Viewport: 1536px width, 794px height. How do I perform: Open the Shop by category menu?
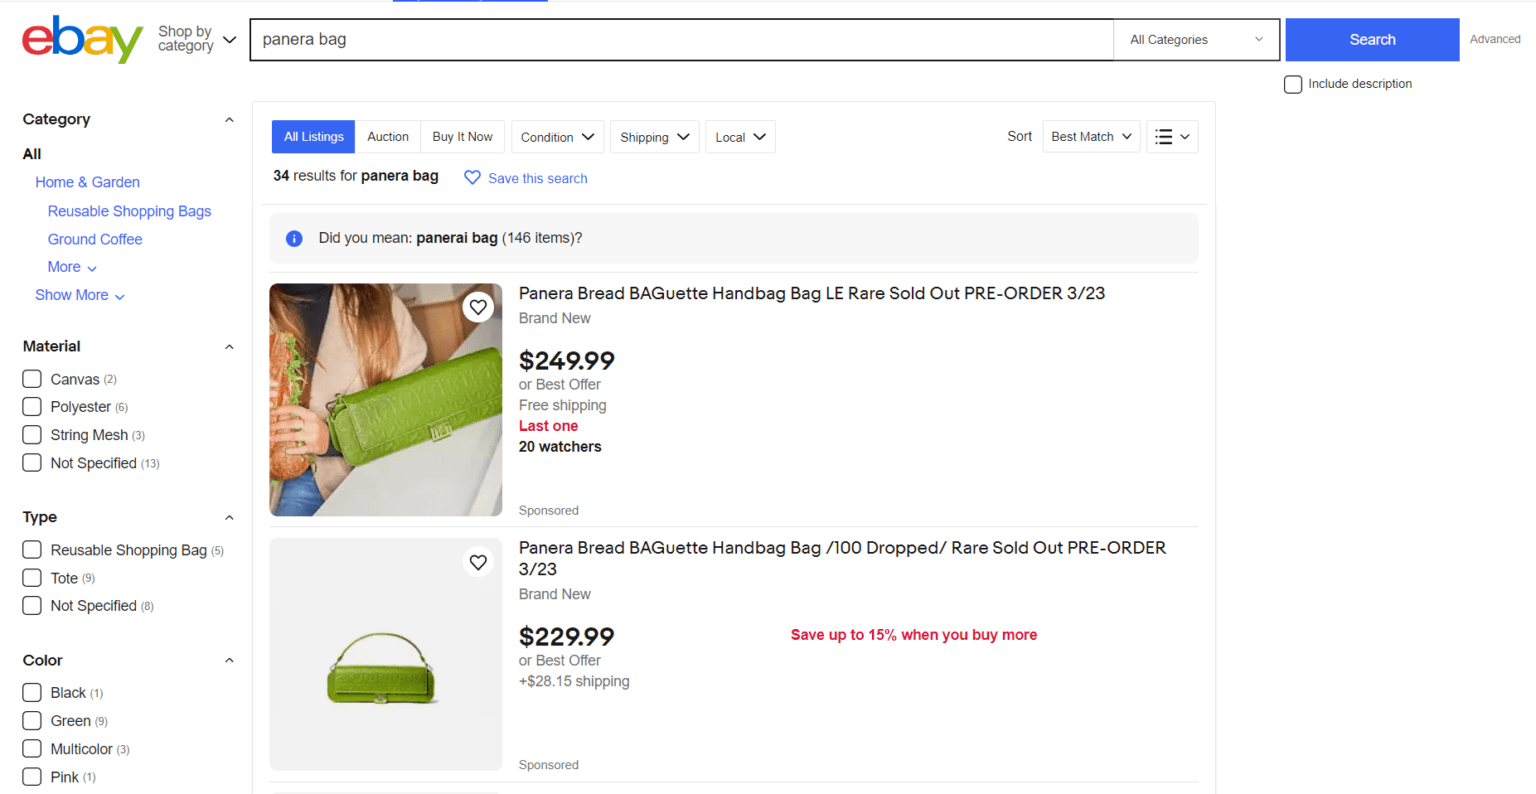click(x=196, y=39)
